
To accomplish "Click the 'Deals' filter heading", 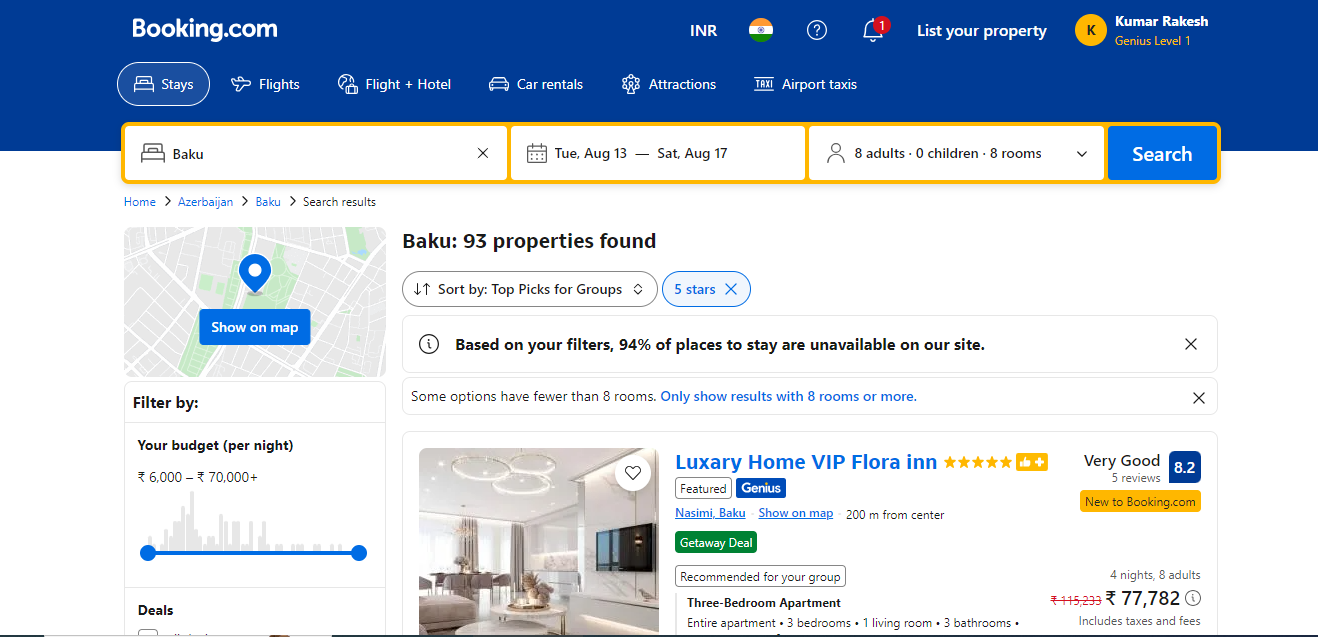I will pos(156,610).
